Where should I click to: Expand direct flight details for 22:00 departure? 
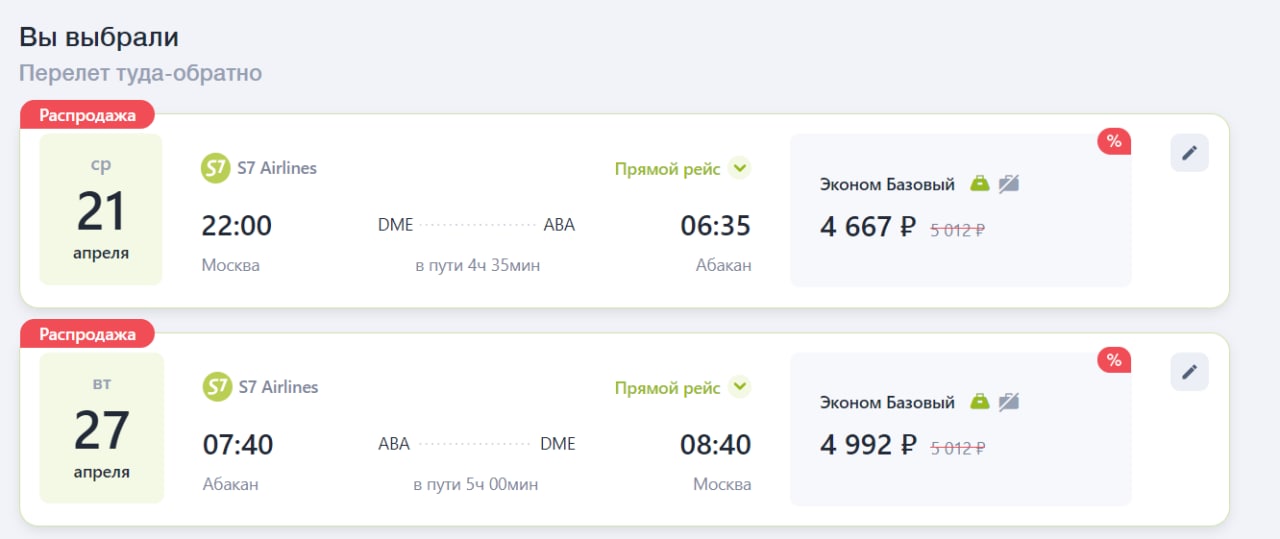pyautogui.click(x=739, y=168)
